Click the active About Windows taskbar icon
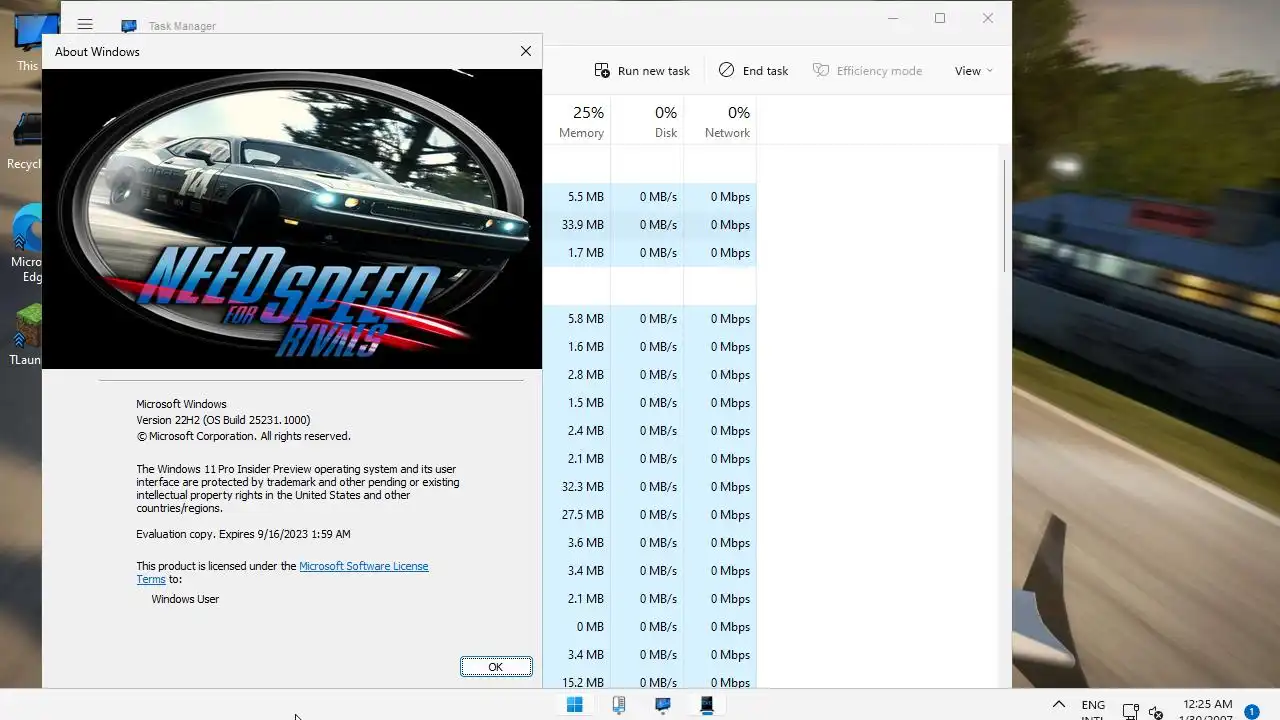1280x720 pixels. 707,705
